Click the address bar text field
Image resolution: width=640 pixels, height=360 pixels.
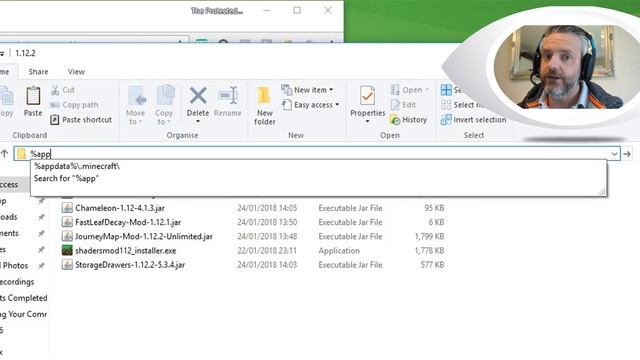[x=318, y=154]
